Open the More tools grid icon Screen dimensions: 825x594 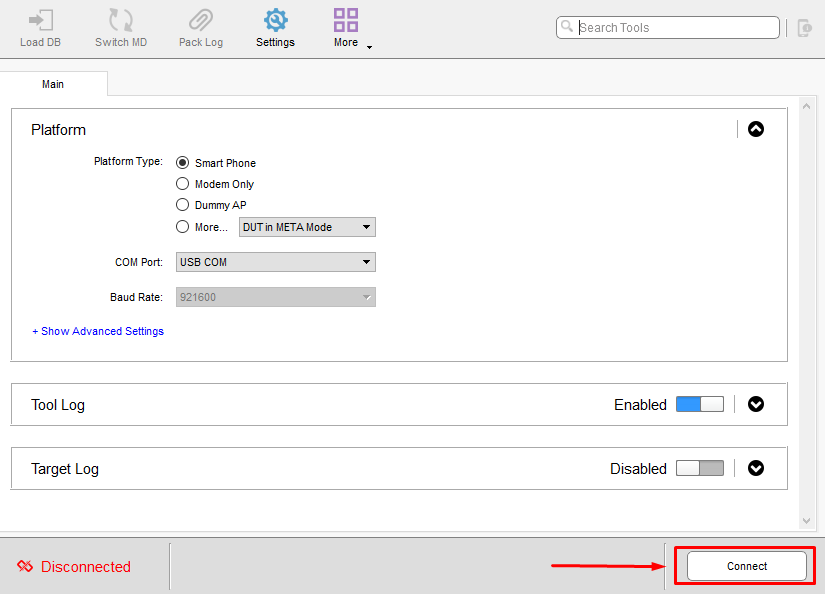[346, 21]
